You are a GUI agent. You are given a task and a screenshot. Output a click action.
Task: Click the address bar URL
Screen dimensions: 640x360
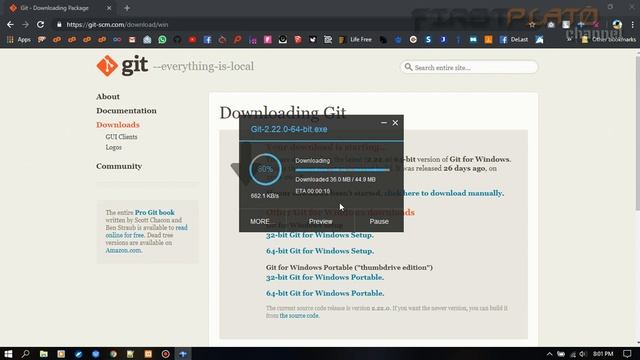117,24
